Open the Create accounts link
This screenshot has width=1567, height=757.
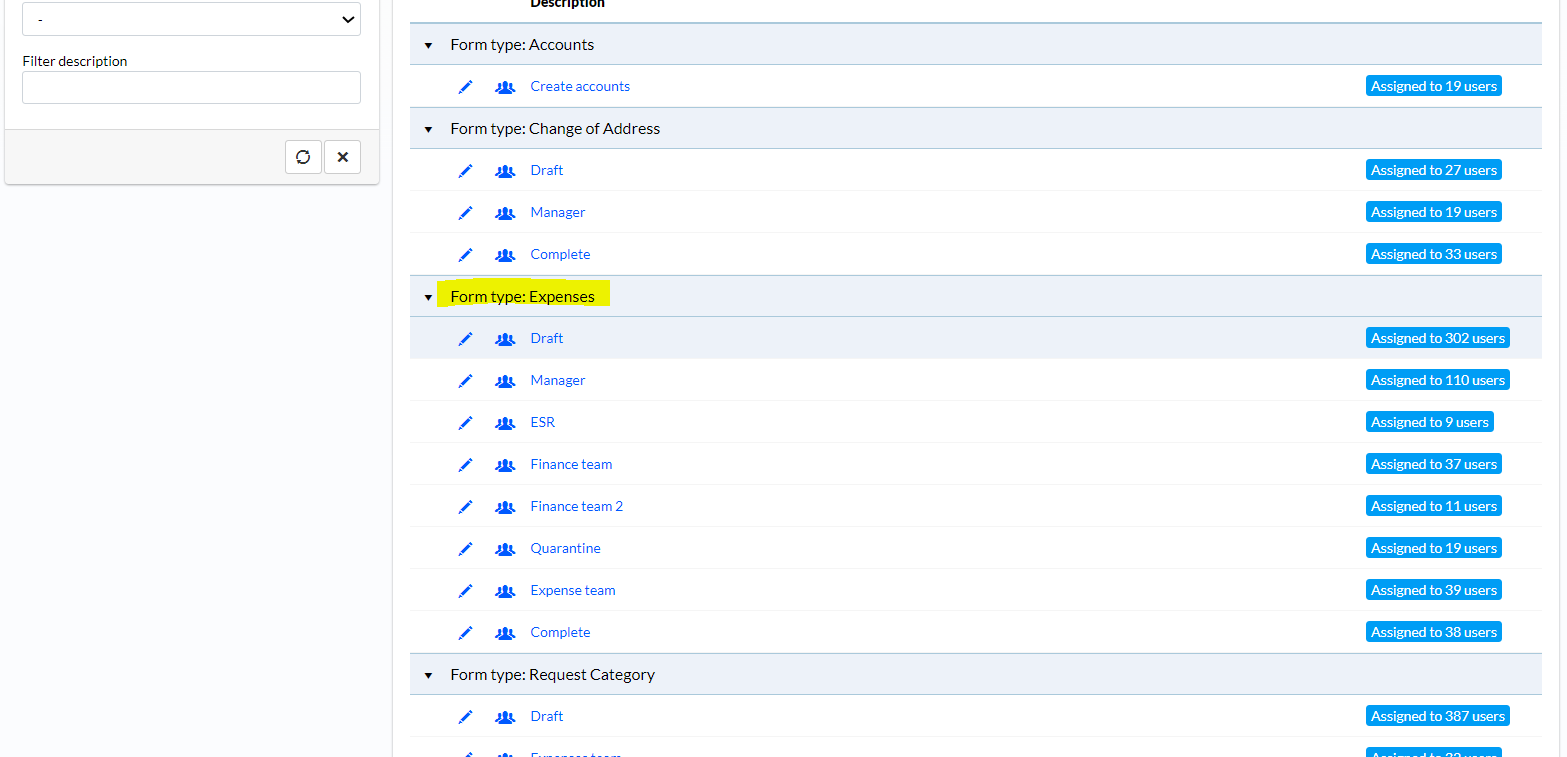point(580,86)
